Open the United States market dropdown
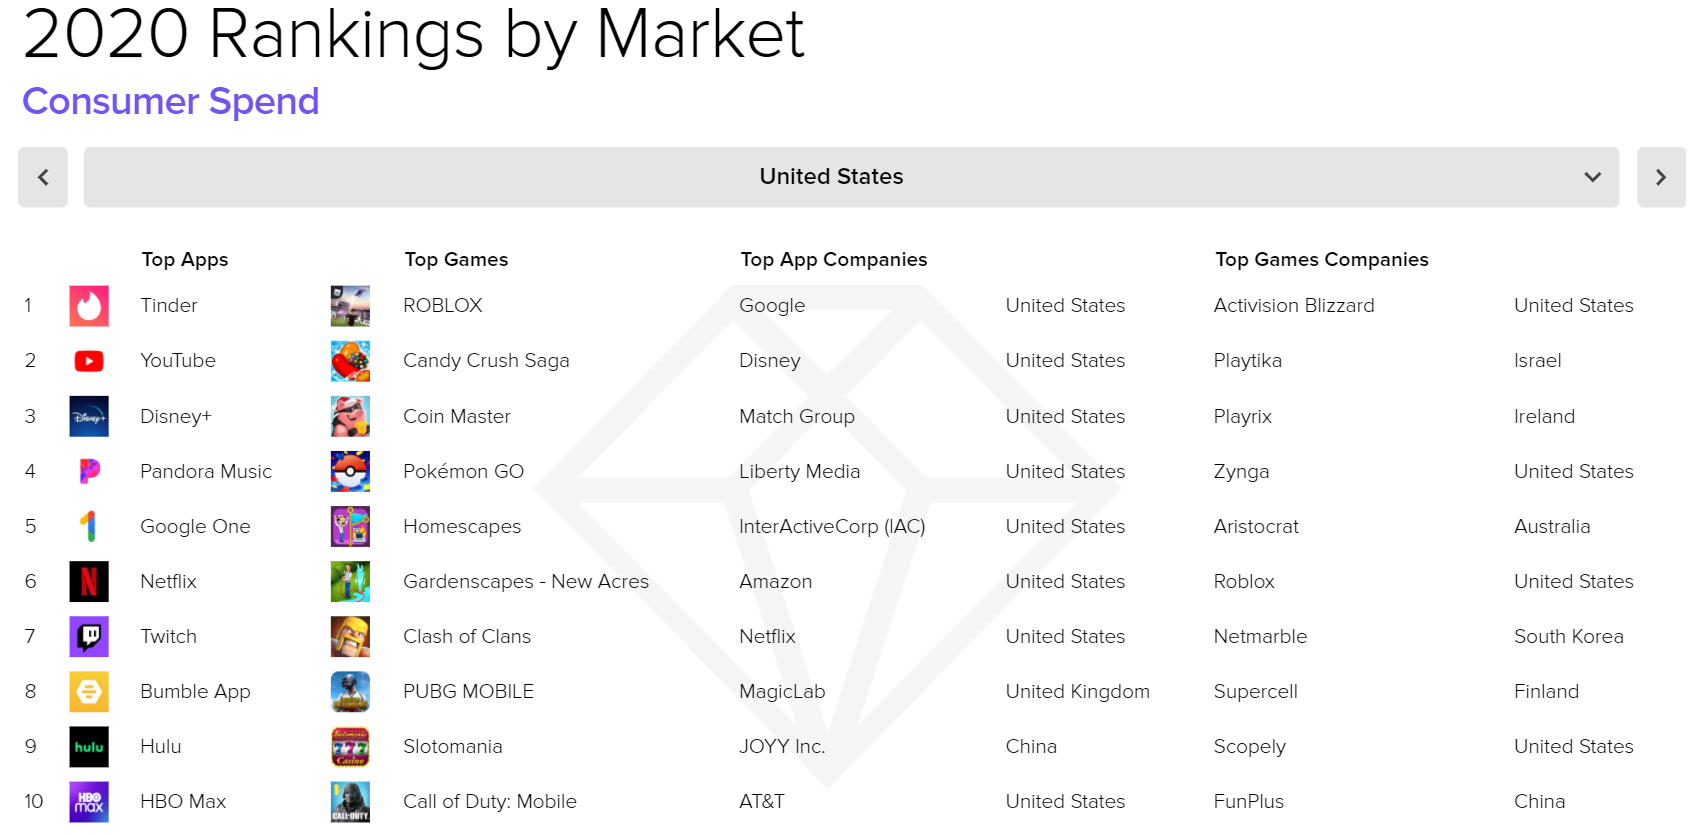The height and width of the screenshot is (836, 1707). click(851, 177)
